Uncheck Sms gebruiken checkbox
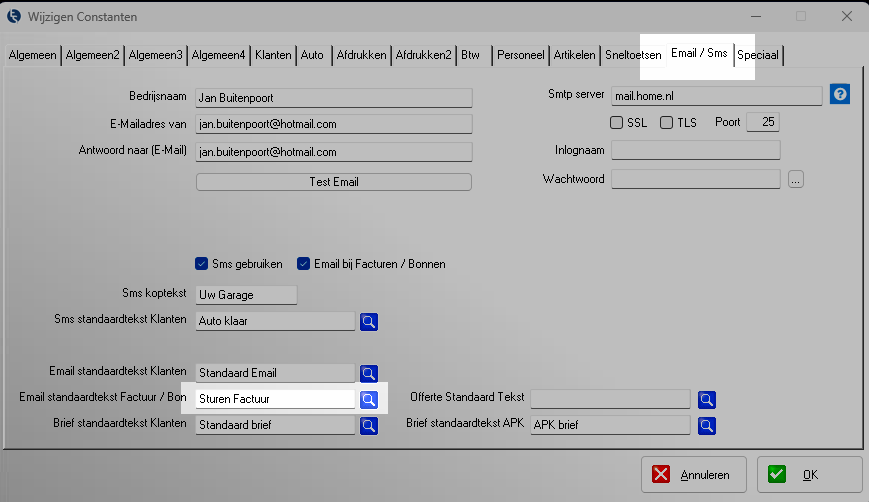869x502 pixels. tap(201, 264)
